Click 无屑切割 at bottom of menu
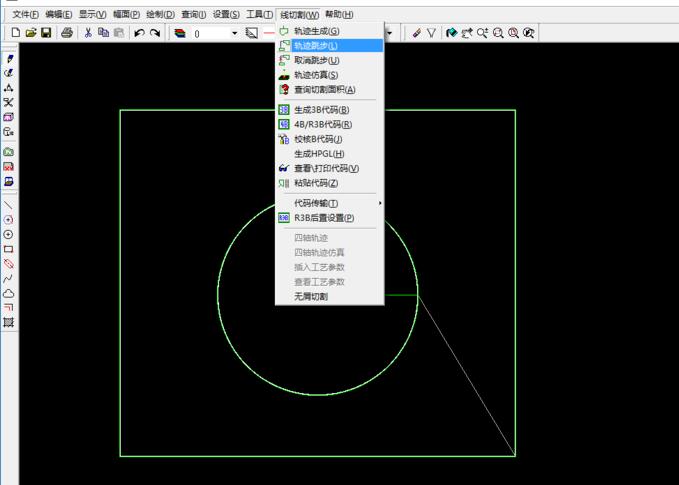Viewport: 679px width, 485px height. [310, 296]
